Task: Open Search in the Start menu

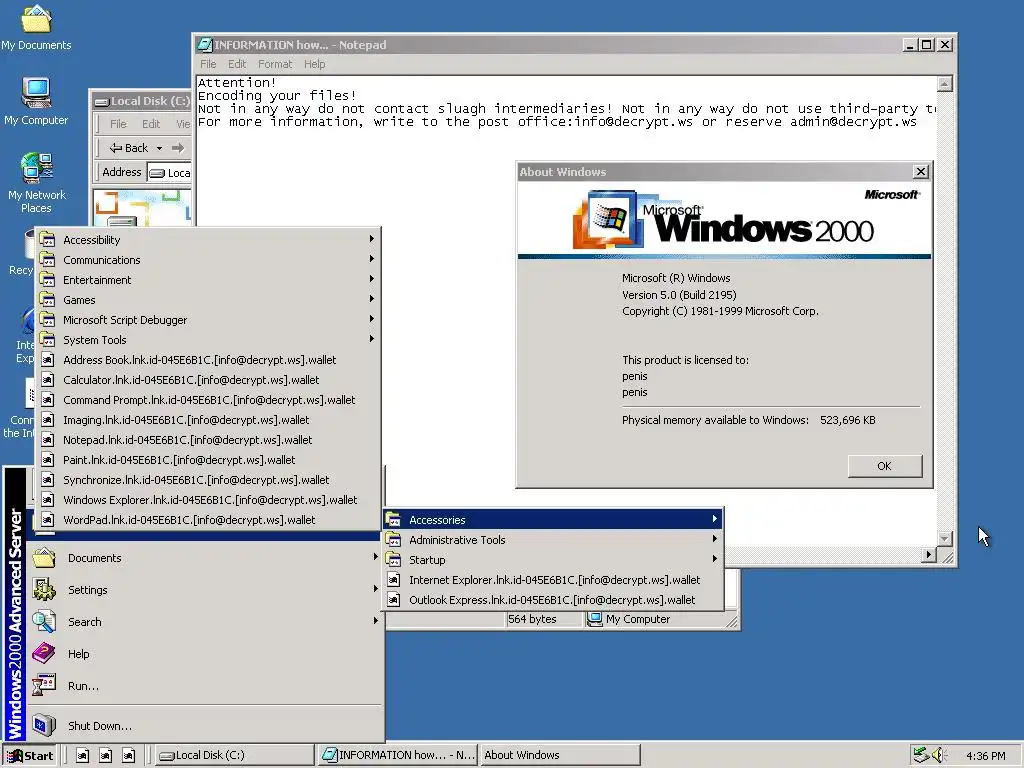Action: pos(206,622)
